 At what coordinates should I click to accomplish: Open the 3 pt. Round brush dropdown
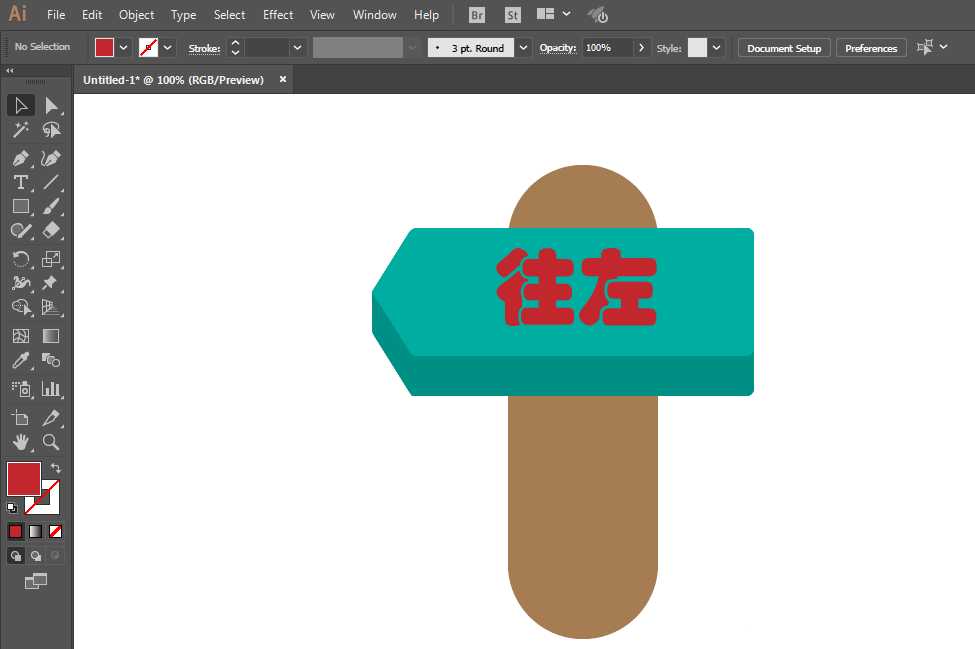pyautogui.click(x=524, y=48)
